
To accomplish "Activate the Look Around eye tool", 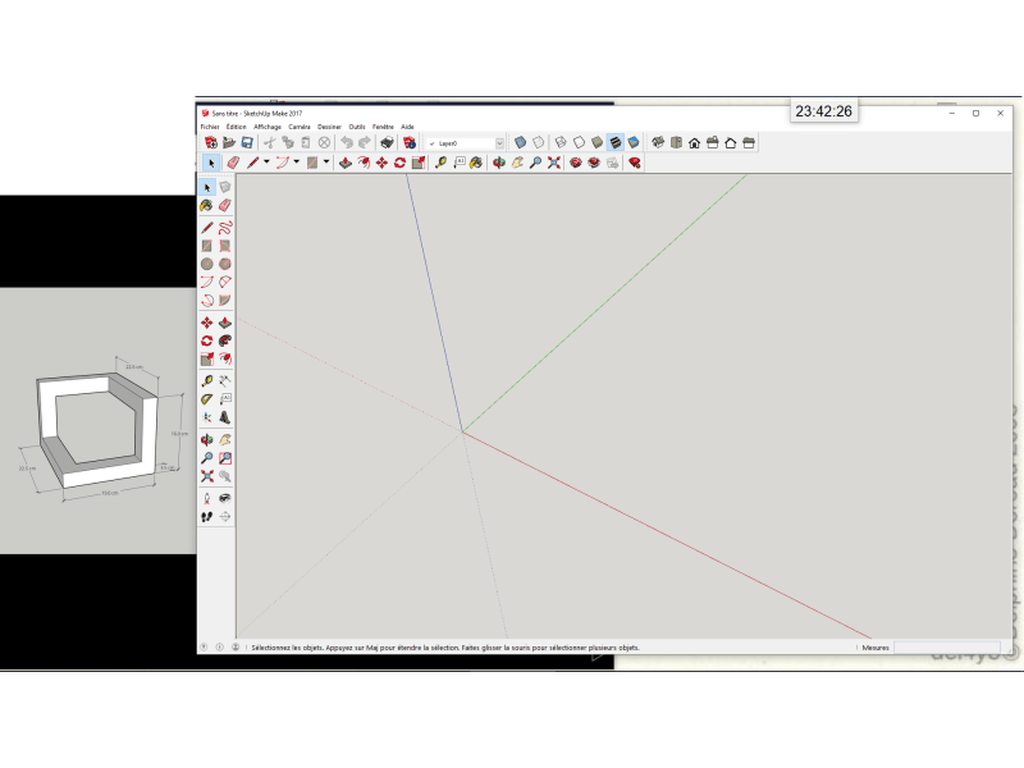I will pos(225,499).
